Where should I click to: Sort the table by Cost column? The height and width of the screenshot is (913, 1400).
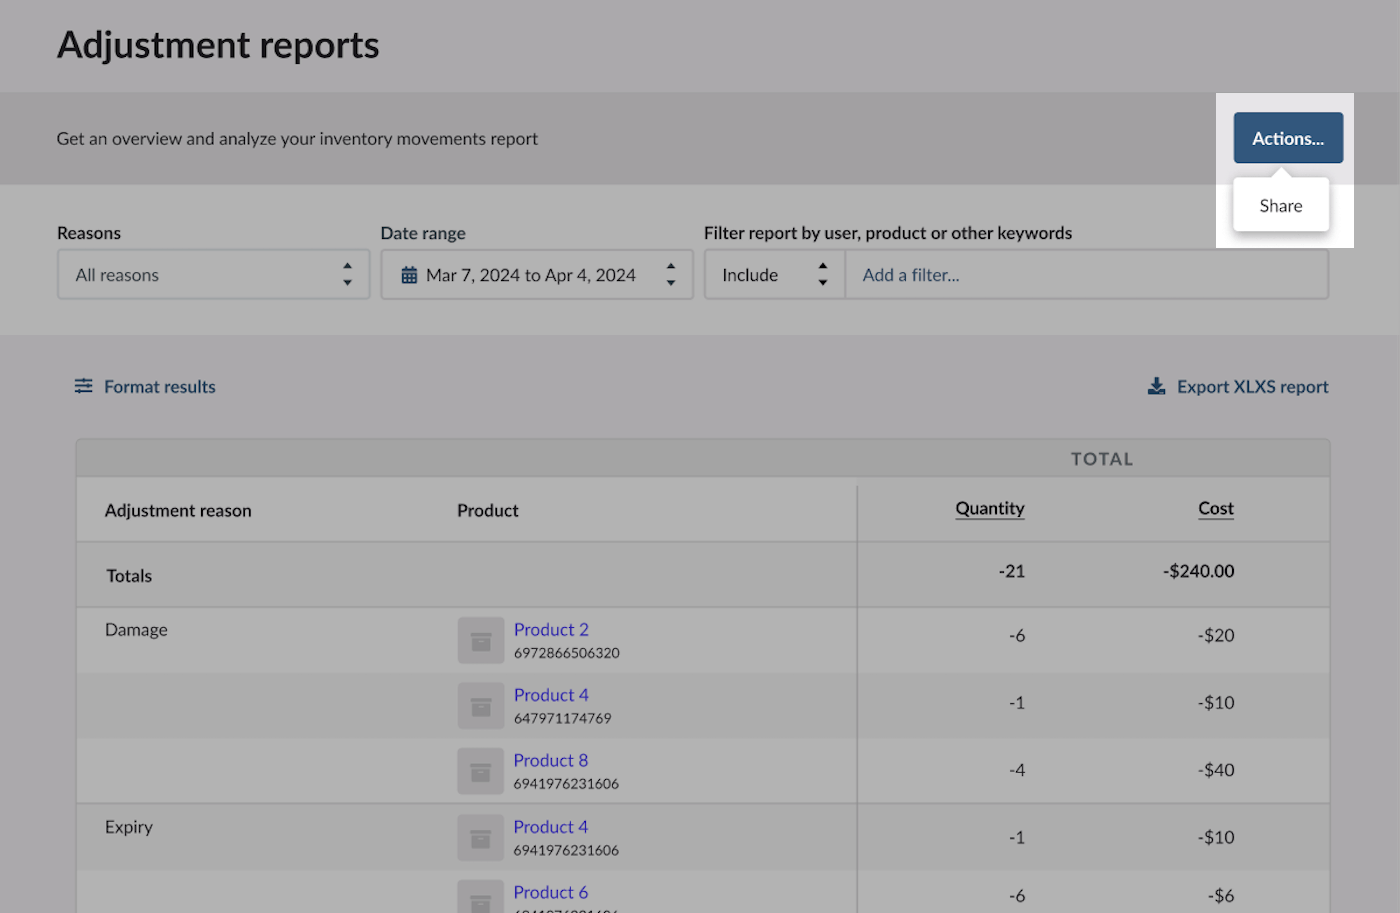pyautogui.click(x=1215, y=508)
